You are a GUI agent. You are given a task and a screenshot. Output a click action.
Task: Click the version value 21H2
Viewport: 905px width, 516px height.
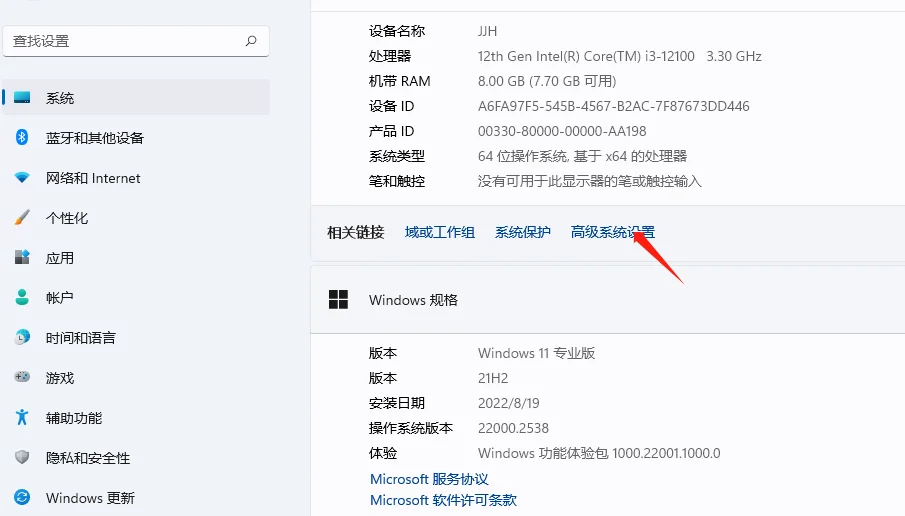click(493, 378)
